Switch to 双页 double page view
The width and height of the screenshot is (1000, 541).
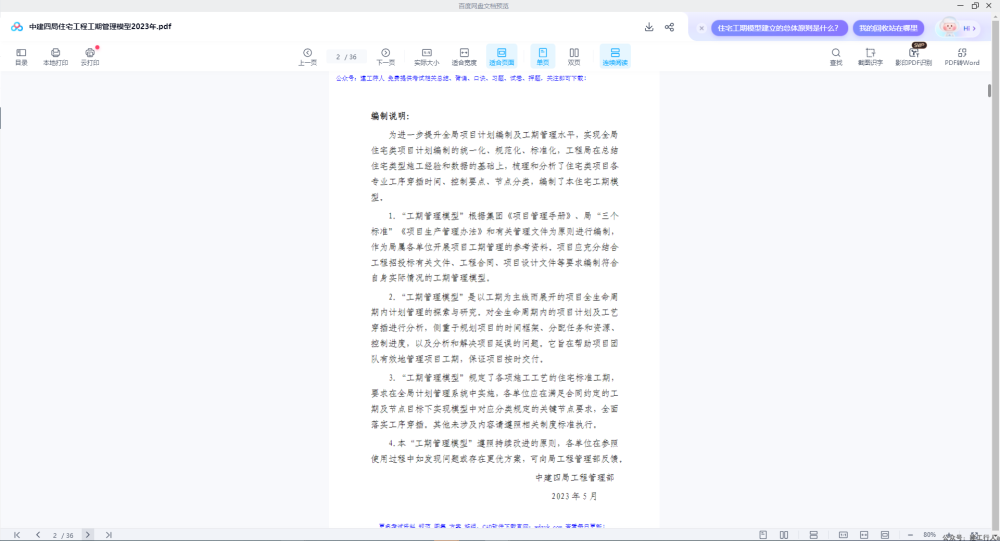[574, 56]
